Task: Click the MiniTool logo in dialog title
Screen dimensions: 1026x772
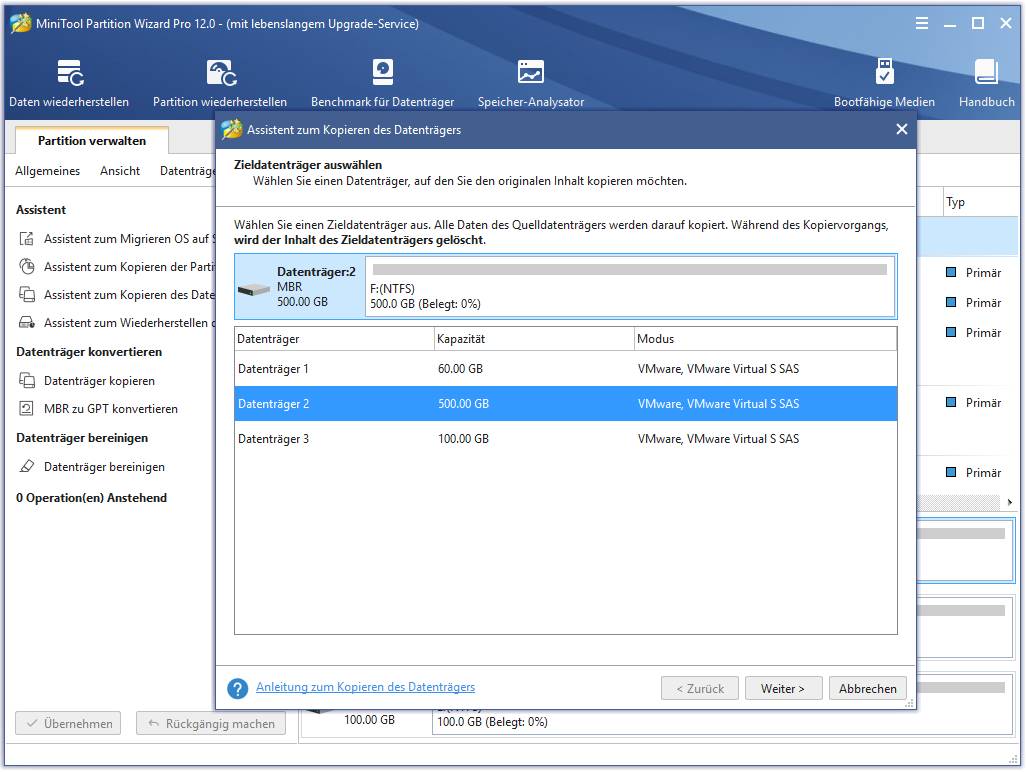Action: 231,130
